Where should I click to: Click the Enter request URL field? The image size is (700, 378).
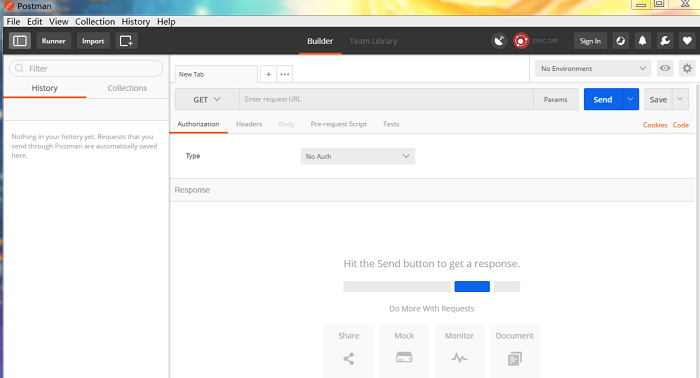click(x=386, y=99)
